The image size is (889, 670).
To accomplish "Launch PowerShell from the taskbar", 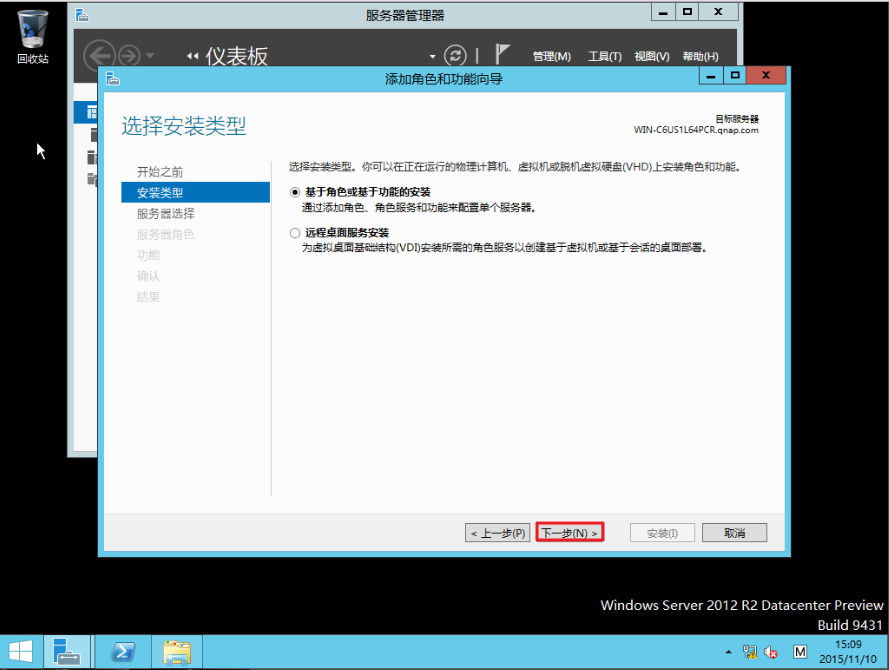I will (x=123, y=651).
